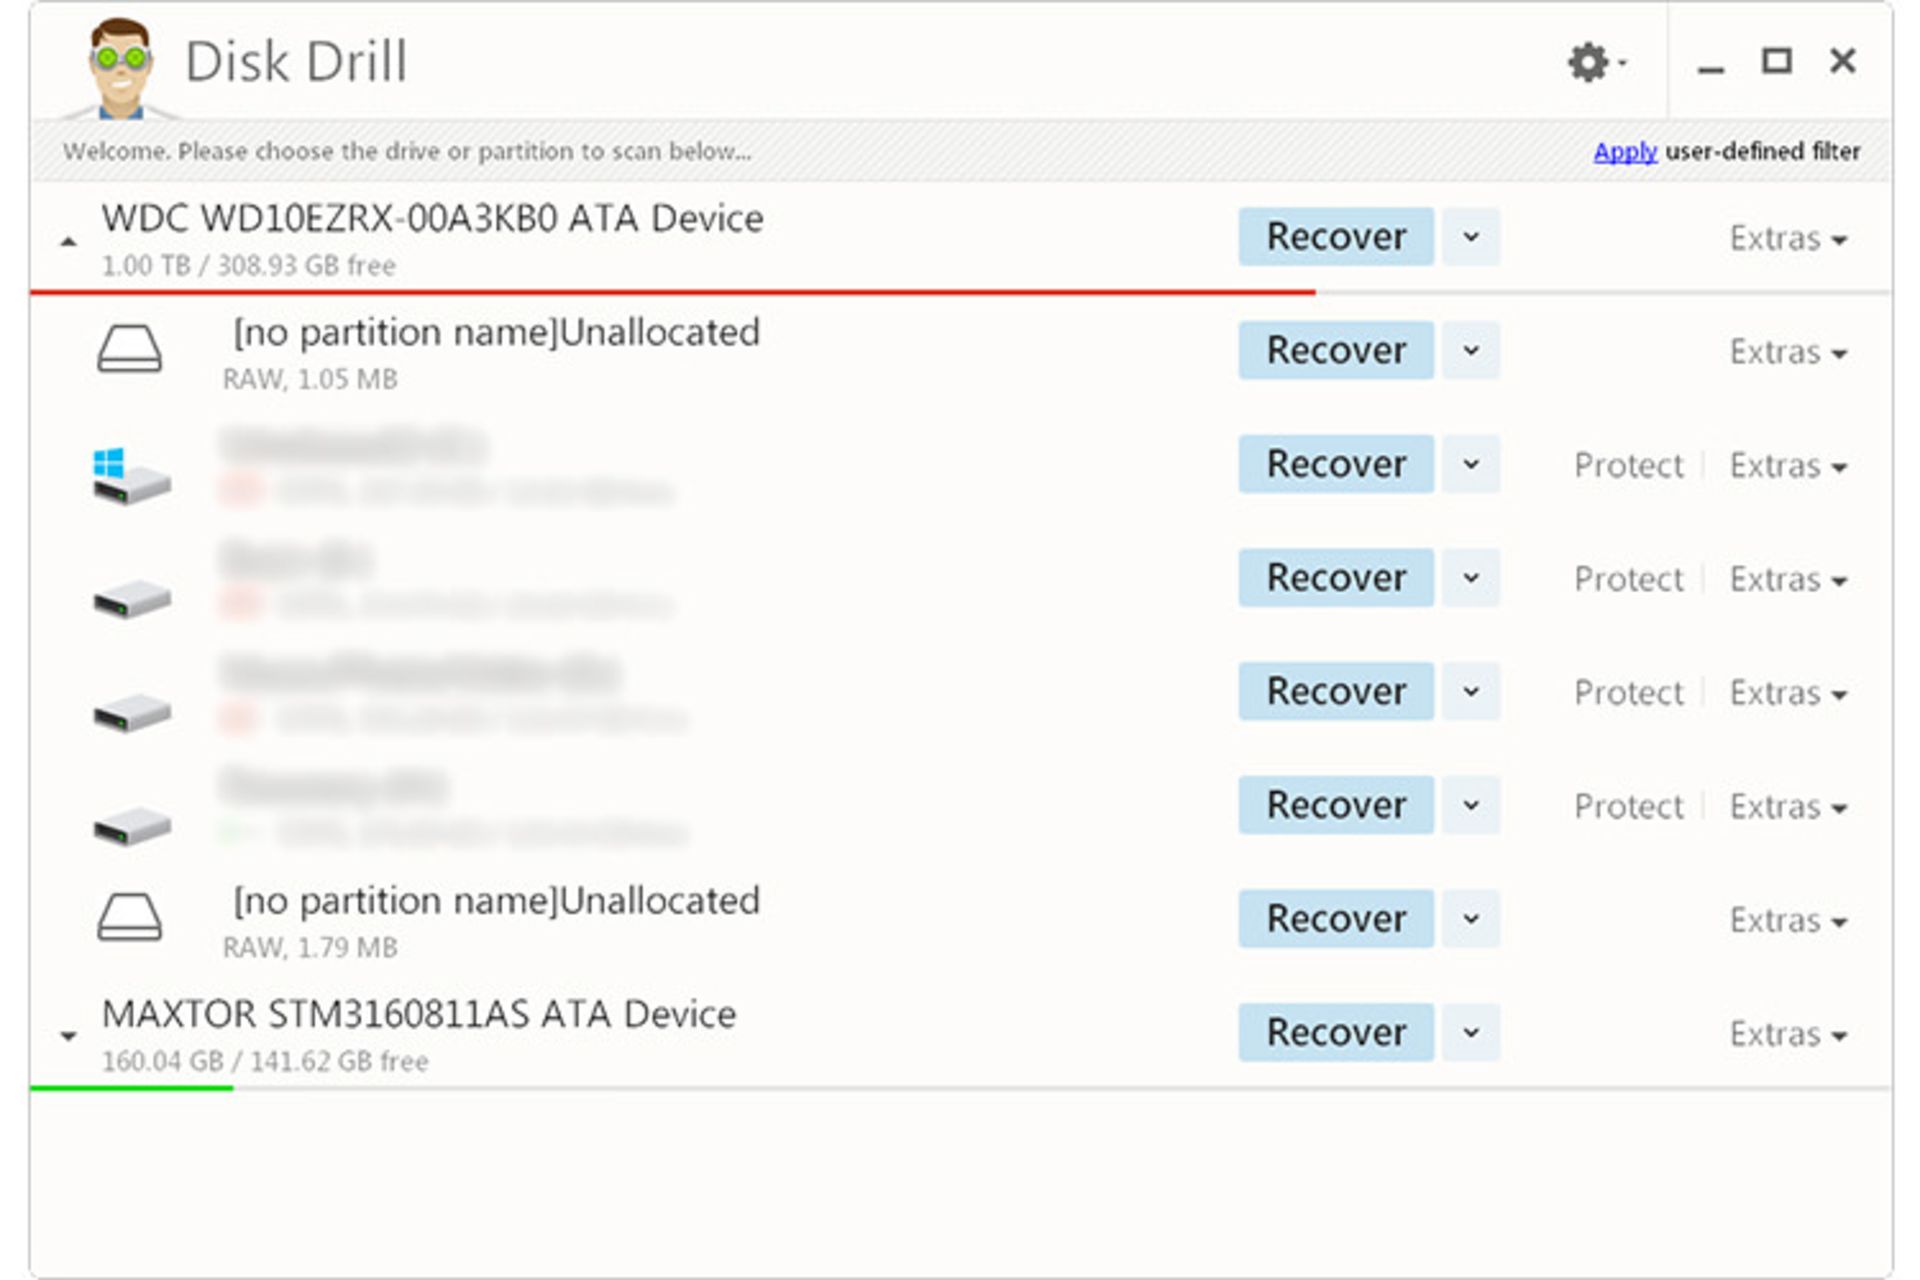The height and width of the screenshot is (1280, 1920).
Task: Click the Apply filter link
Action: click(1625, 151)
